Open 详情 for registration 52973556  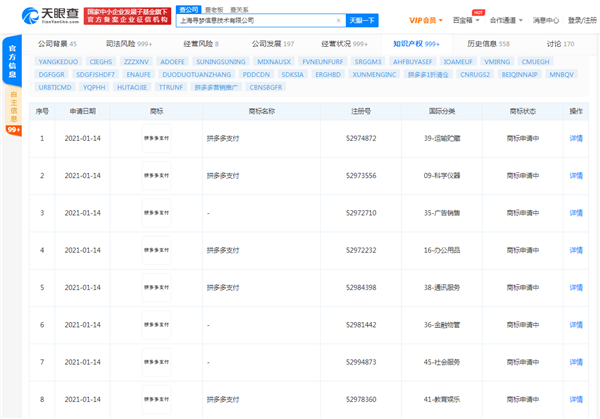click(575, 176)
